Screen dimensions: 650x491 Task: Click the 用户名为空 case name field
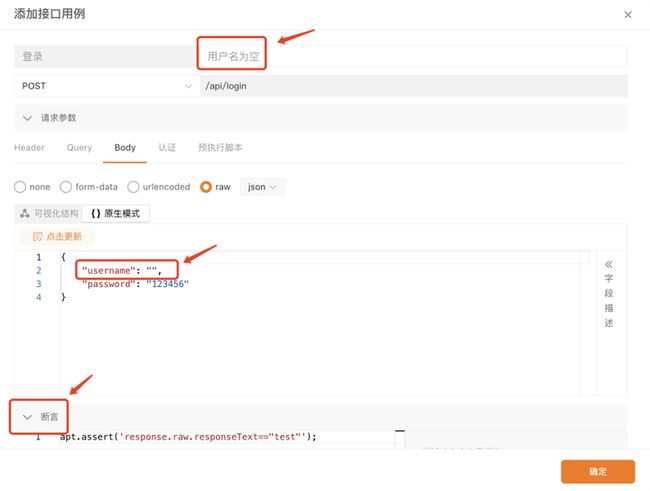413,56
